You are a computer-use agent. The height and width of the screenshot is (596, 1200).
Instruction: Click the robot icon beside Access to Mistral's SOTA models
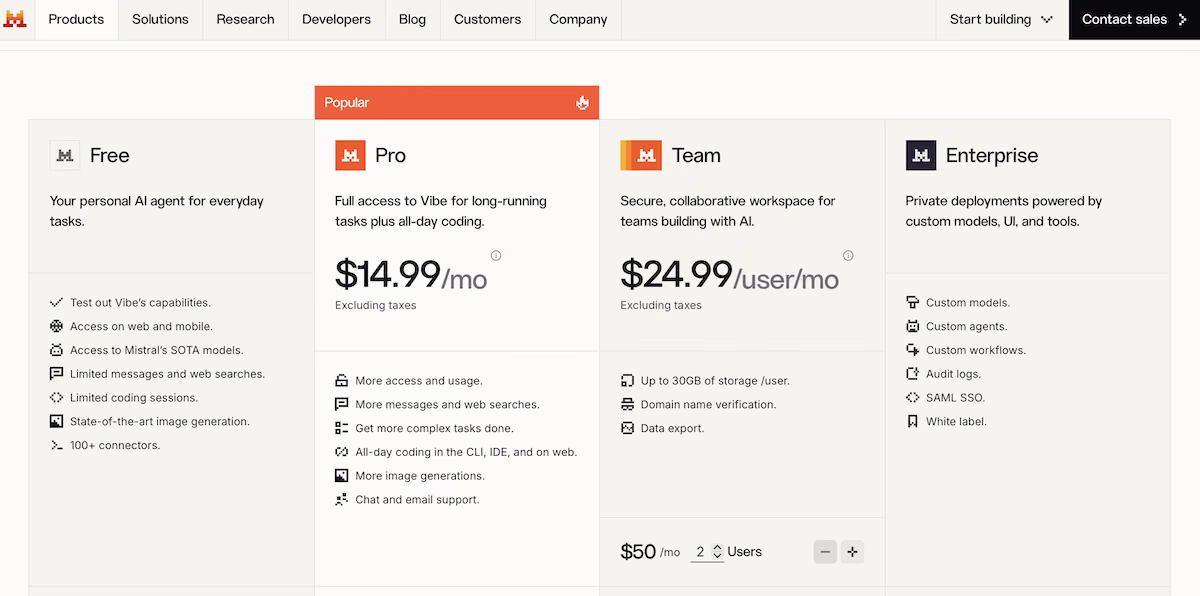pos(56,350)
